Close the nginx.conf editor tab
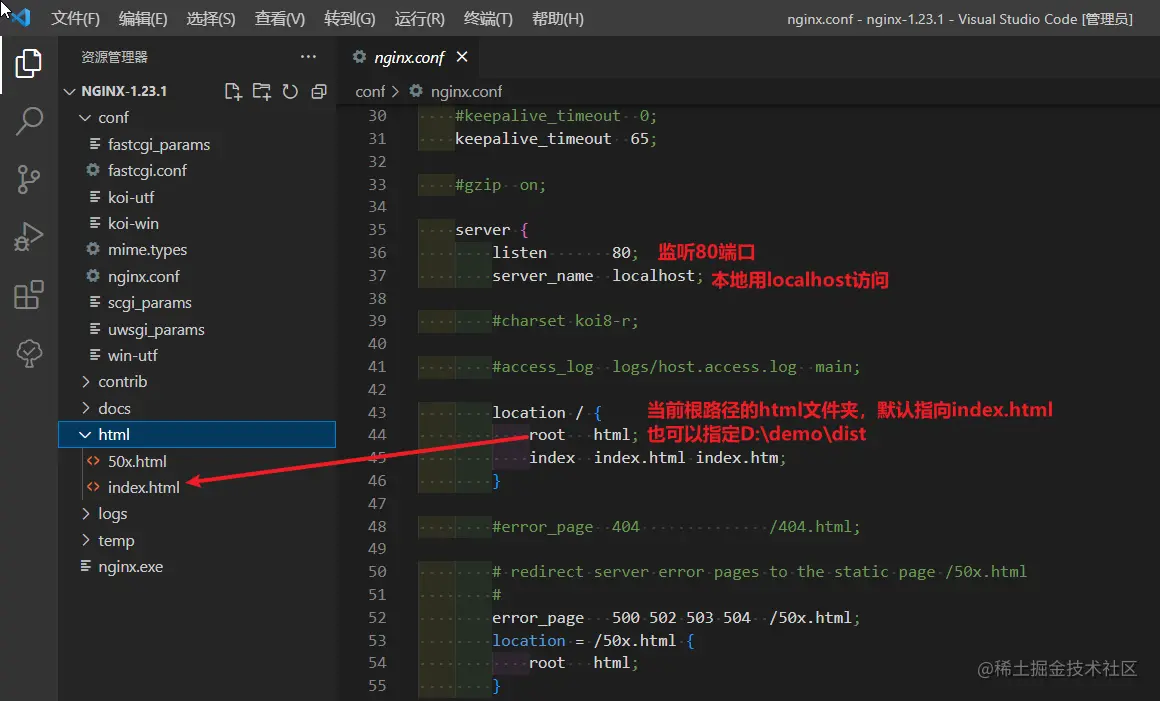1160x701 pixels. 462,57
